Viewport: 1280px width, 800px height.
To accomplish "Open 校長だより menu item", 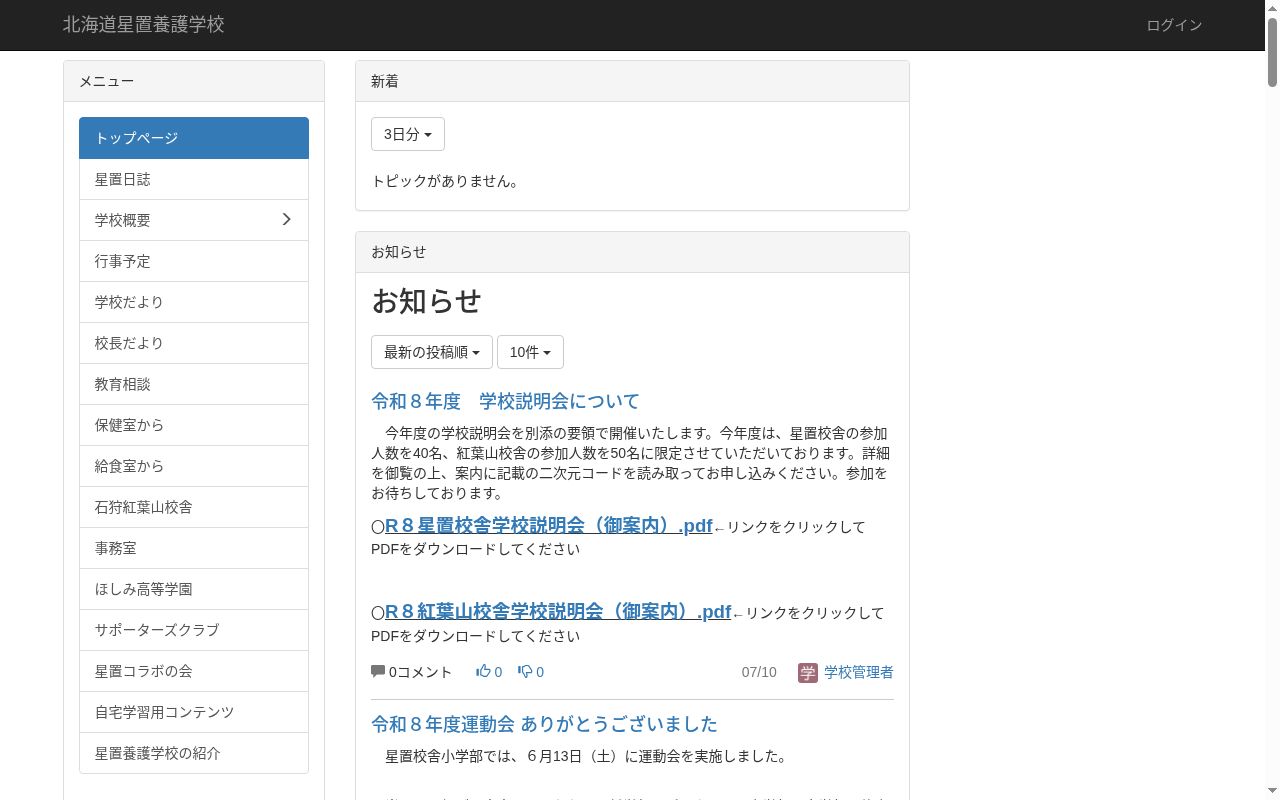I will (194, 343).
